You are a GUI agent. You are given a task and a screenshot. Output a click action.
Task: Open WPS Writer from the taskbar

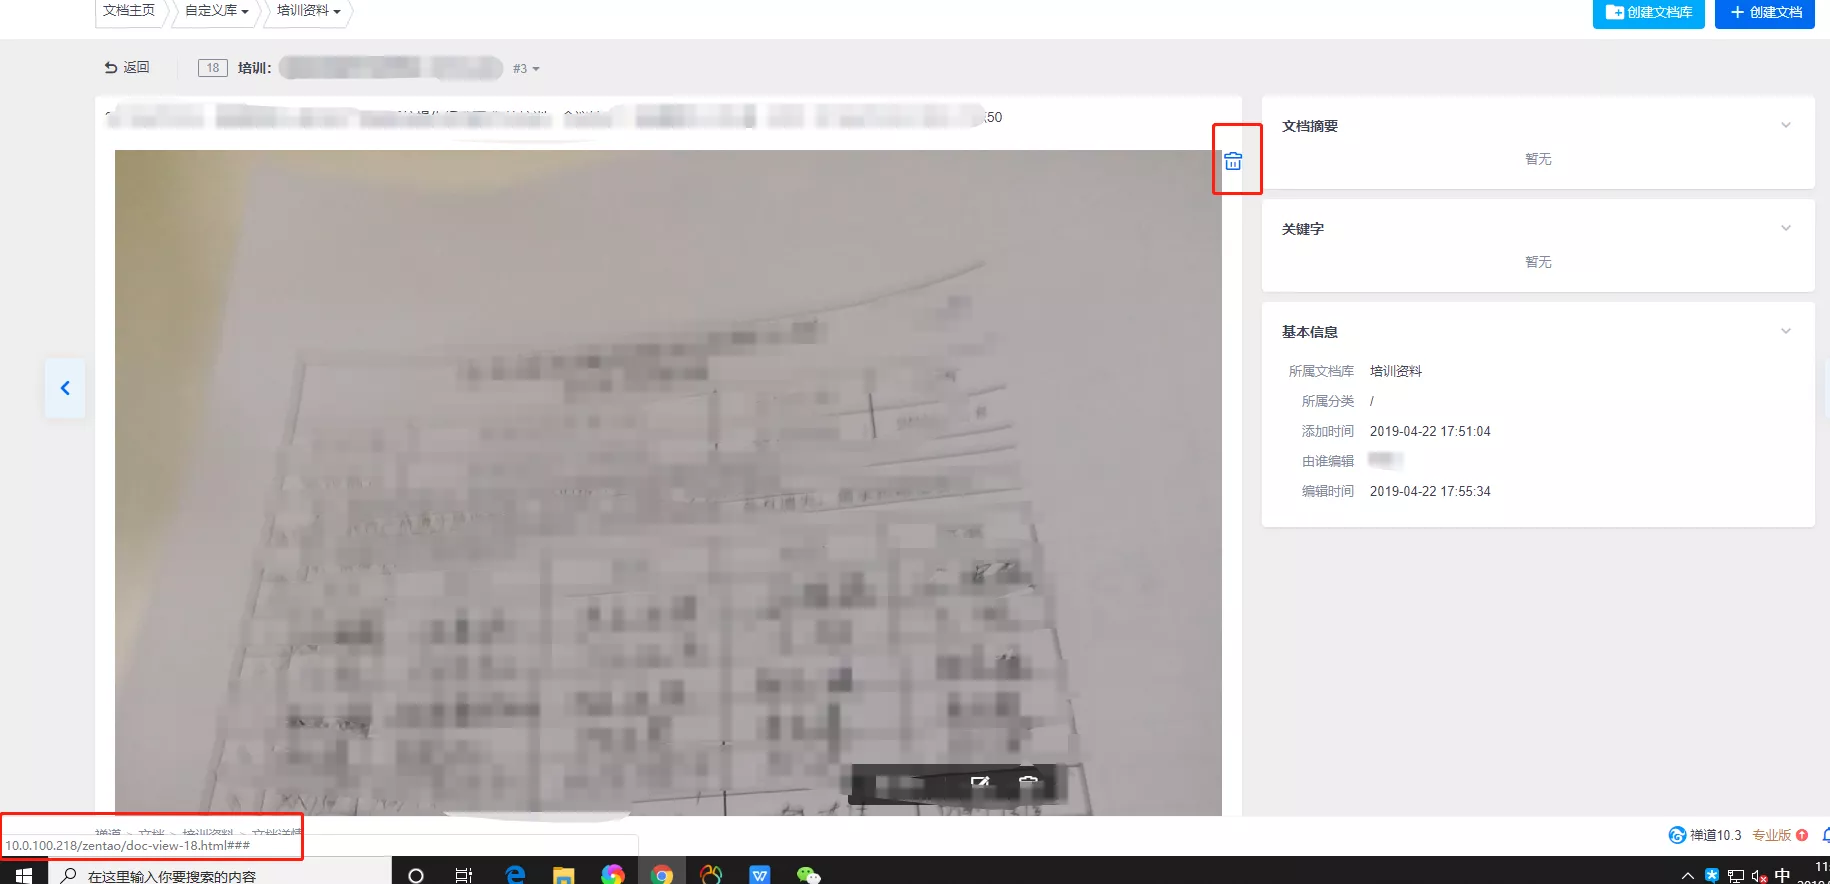coord(760,875)
